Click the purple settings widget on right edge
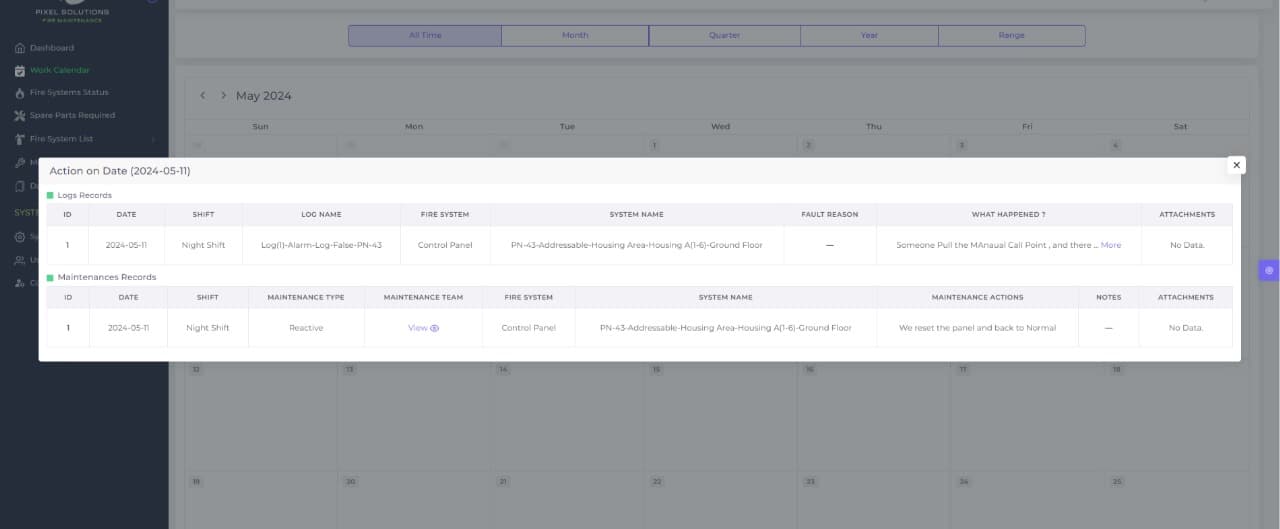Screen dimensions: 1280x529 pos(1269,270)
